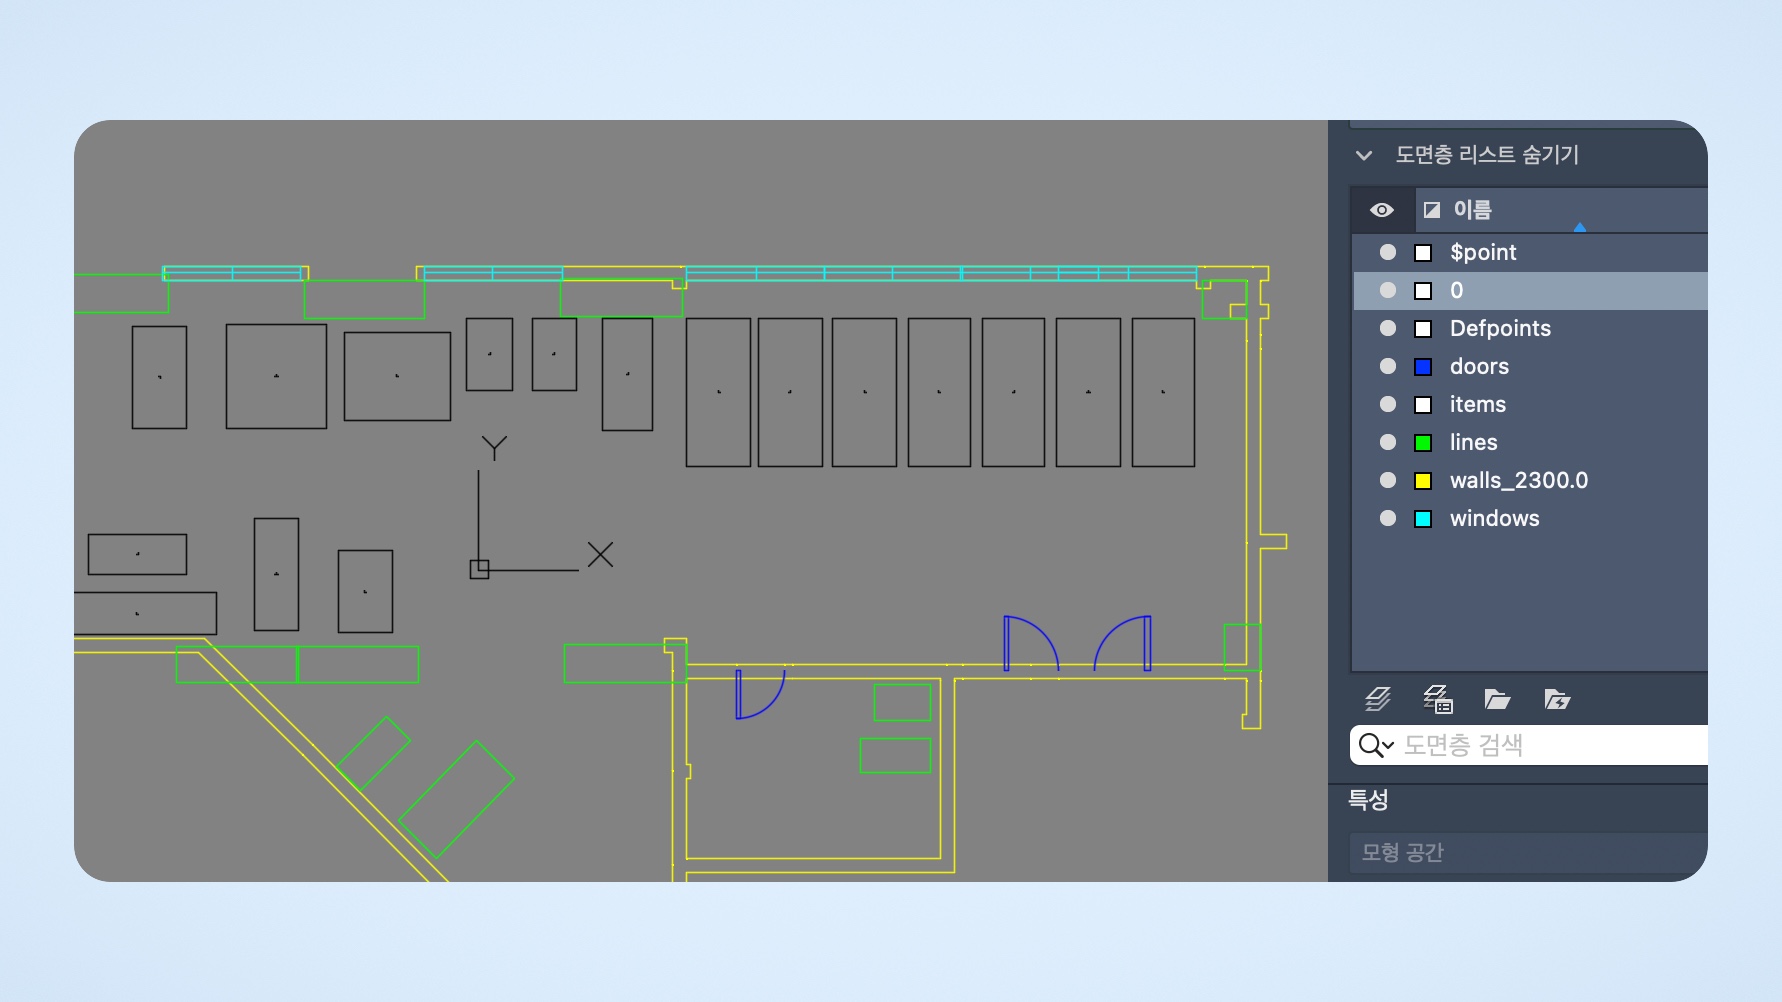This screenshot has width=1782, height=1002.
Task: Toggle visibility dot of walls_2300.0 layer
Action: [x=1388, y=480]
